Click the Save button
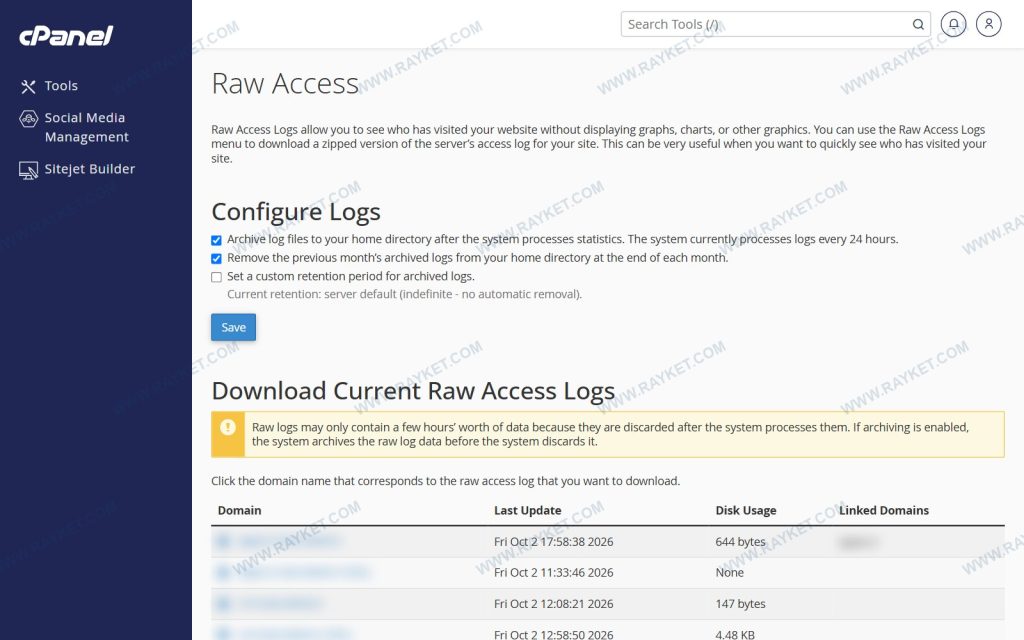Image resolution: width=1024 pixels, height=640 pixels. (233, 327)
